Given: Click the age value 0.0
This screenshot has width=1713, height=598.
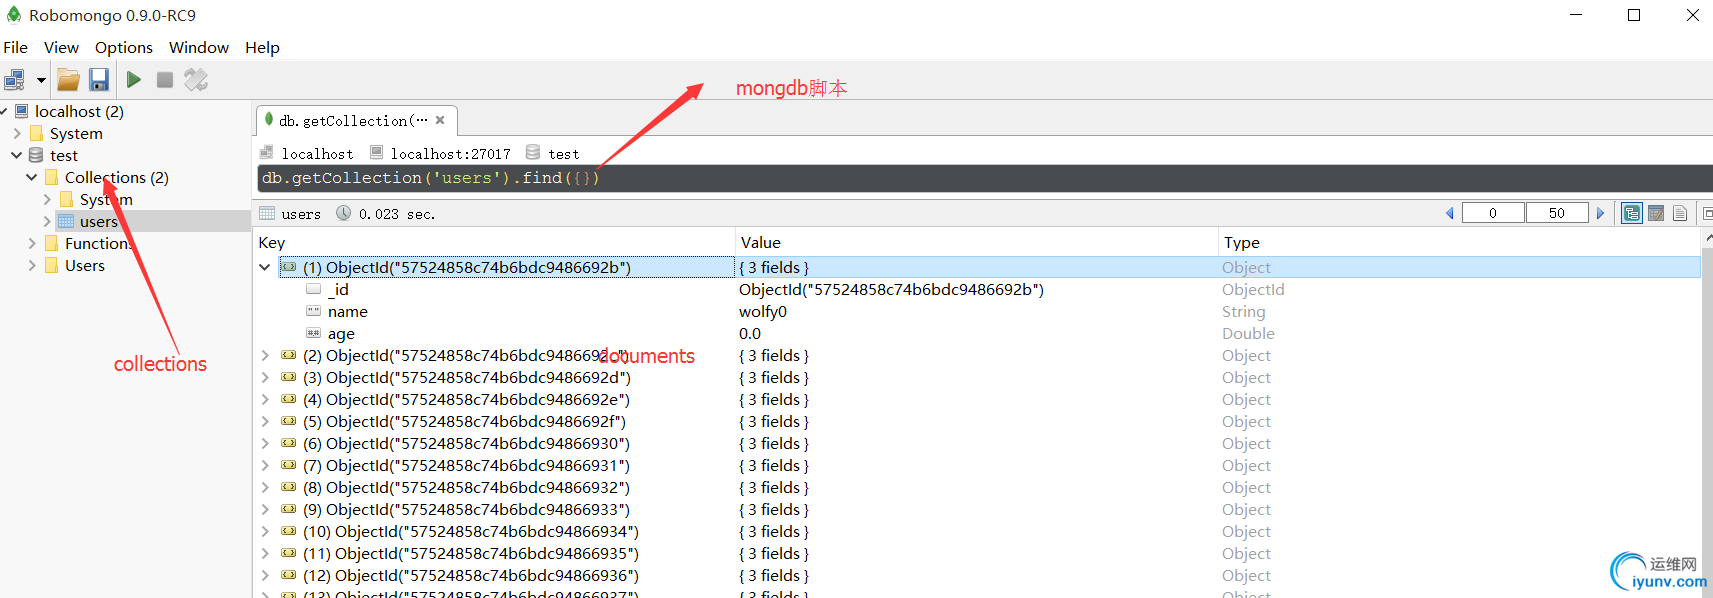Looking at the screenshot, I should tap(750, 333).
